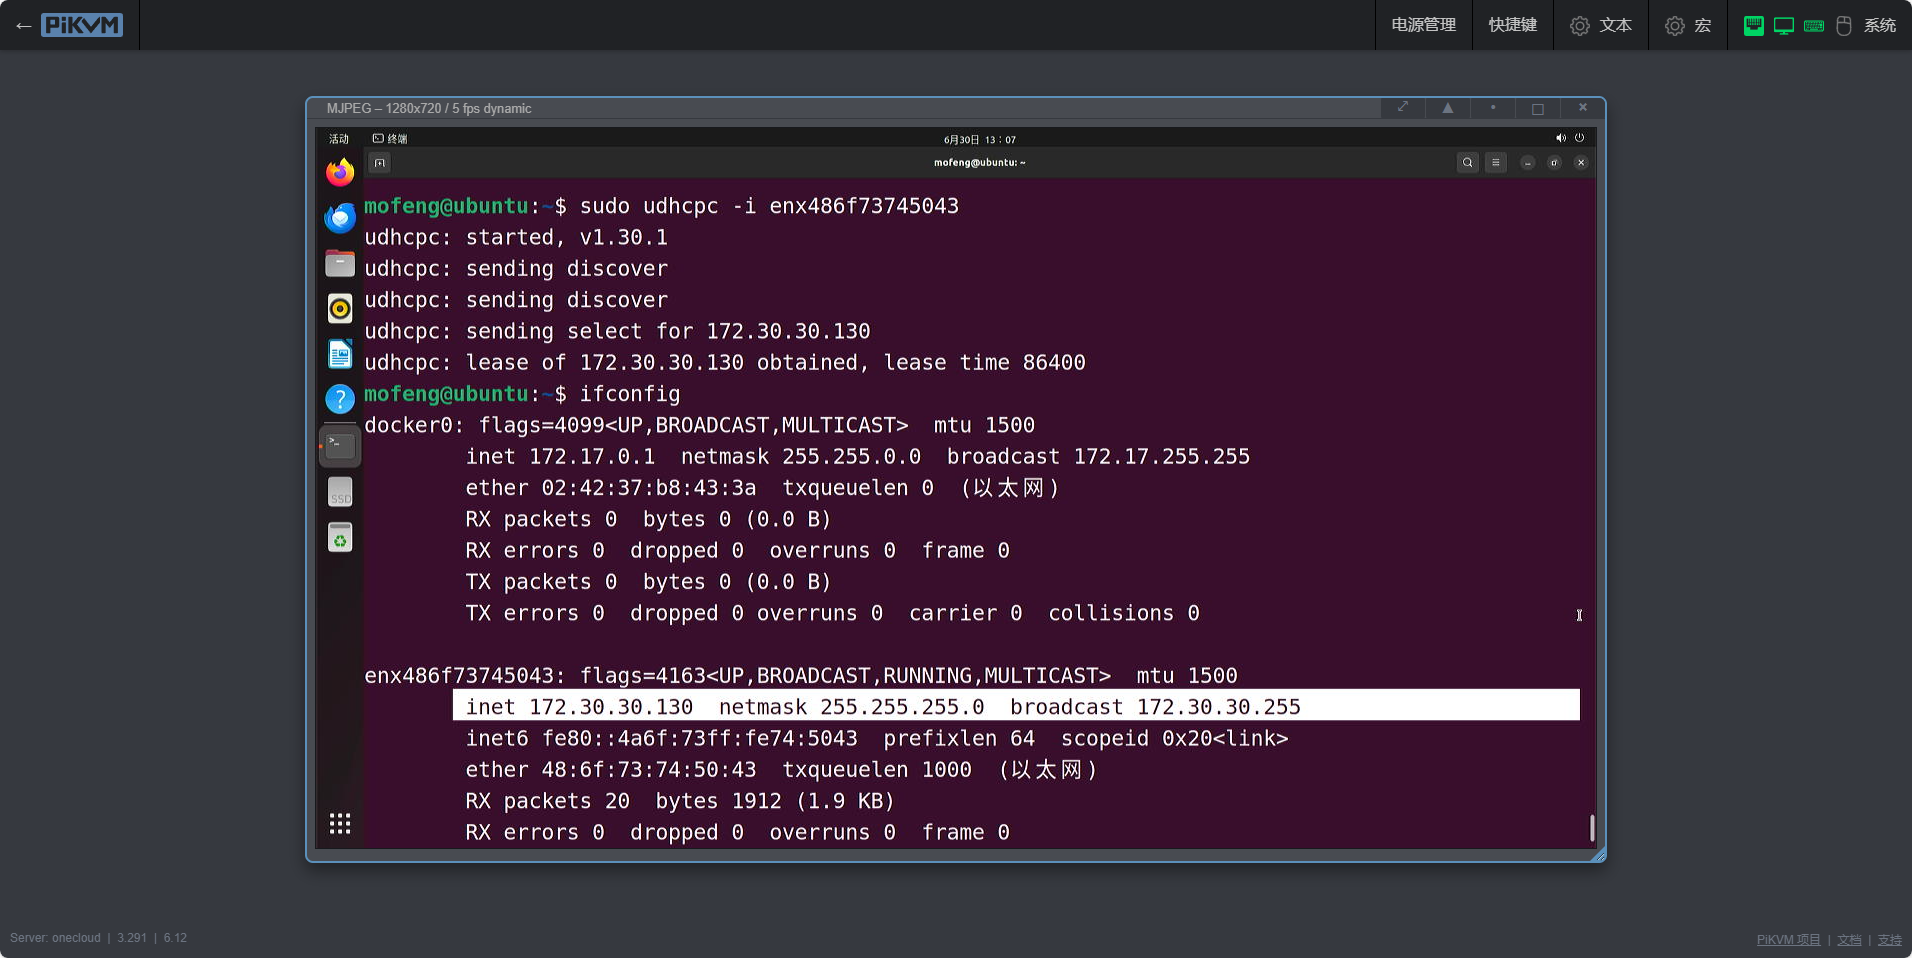Open the Files manager dock icon

click(x=340, y=264)
